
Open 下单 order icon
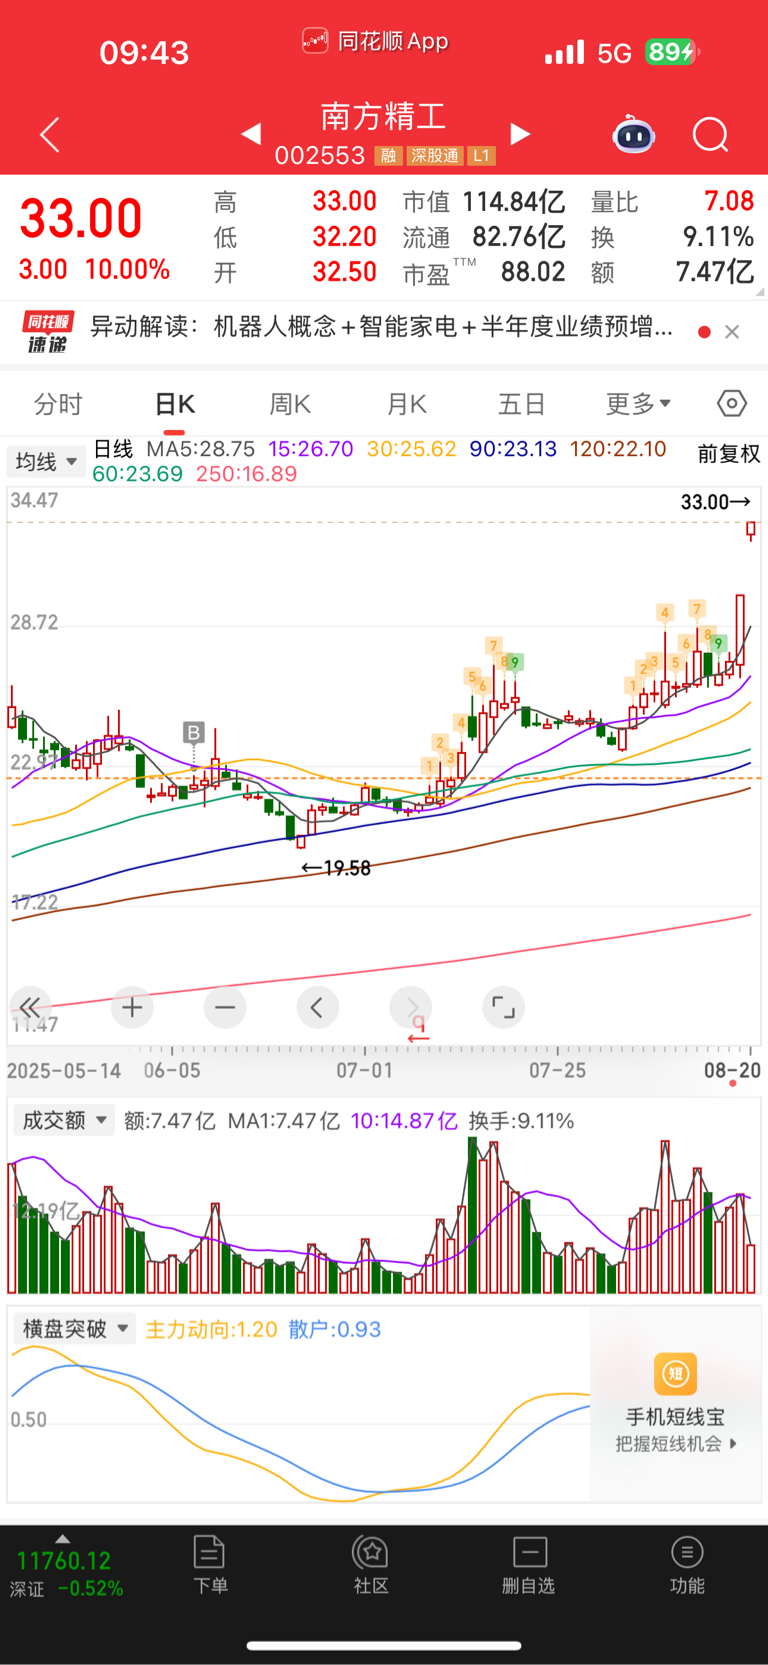[x=210, y=1565]
